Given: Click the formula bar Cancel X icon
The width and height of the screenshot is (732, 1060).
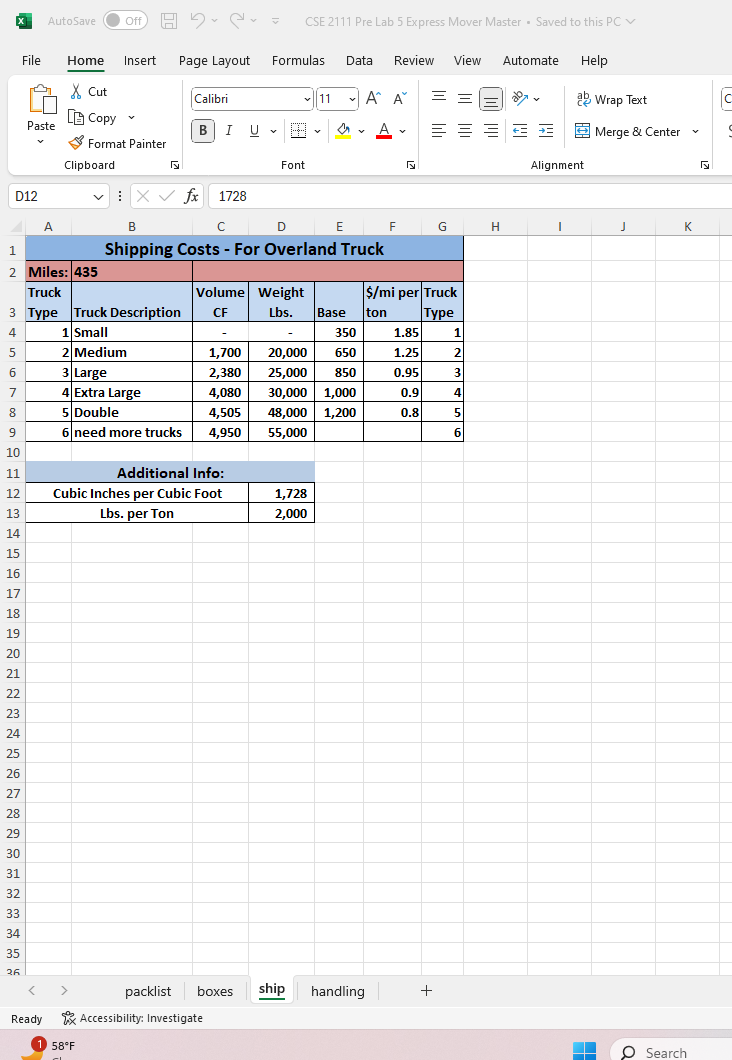Looking at the screenshot, I should (143, 196).
